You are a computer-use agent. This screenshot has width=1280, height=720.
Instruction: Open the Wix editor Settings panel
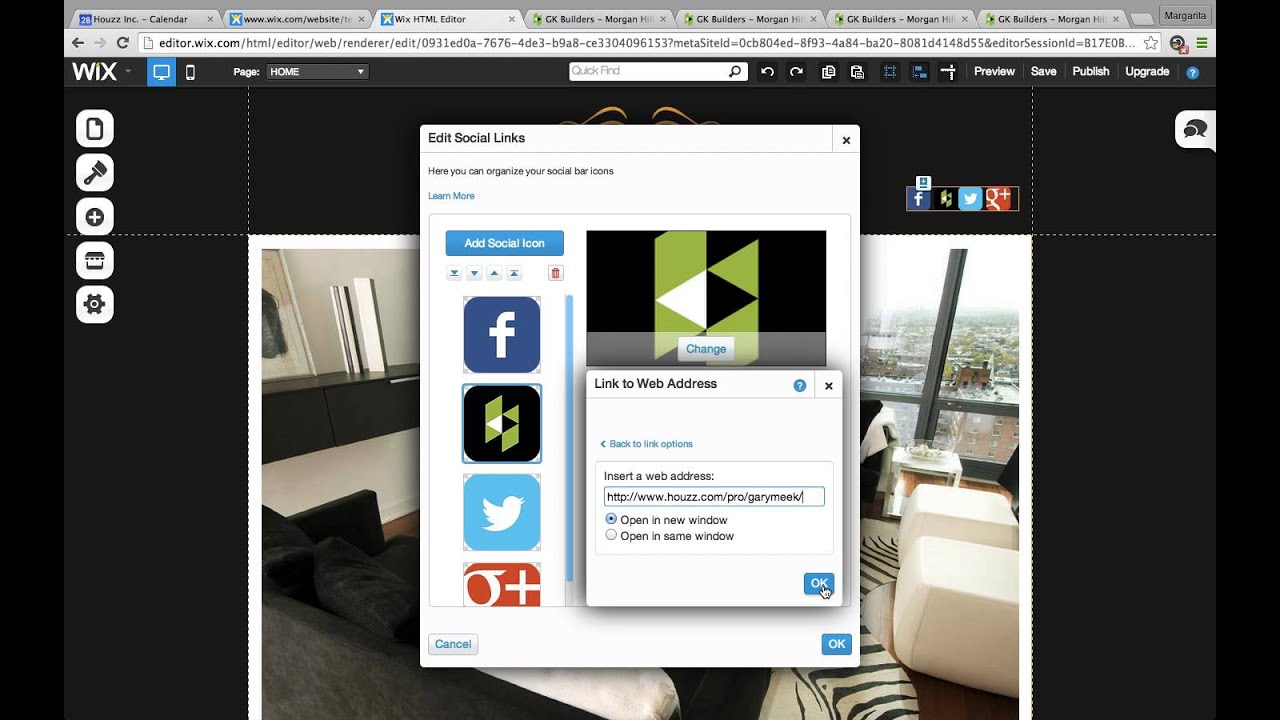pyautogui.click(x=94, y=304)
